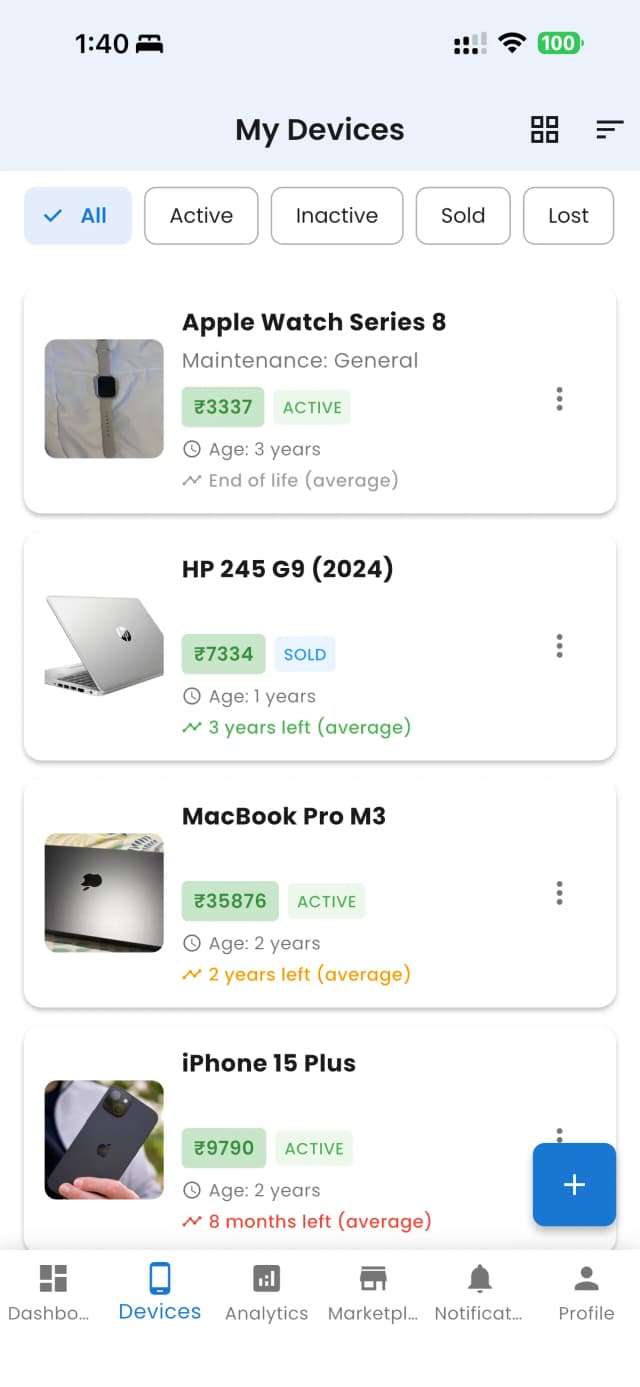Tap the Apple Watch thumbnail image
This screenshot has height=1387, width=640.
click(x=104, y=399)
